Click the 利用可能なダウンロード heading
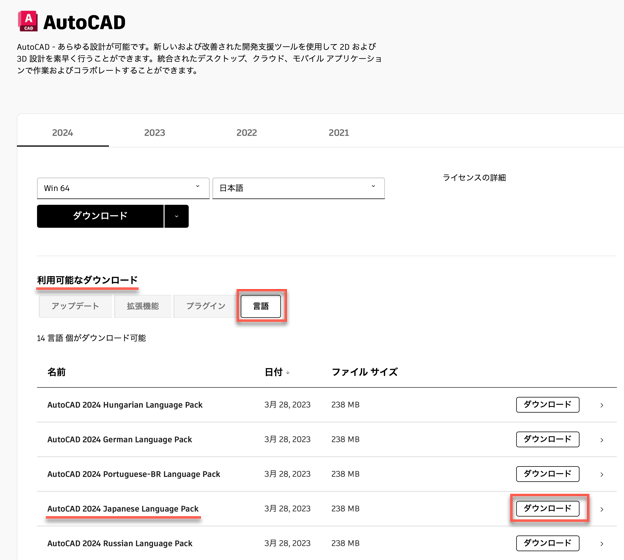This screenshot has height=560, width=624. pyautogui.click(x=87, y=280)
